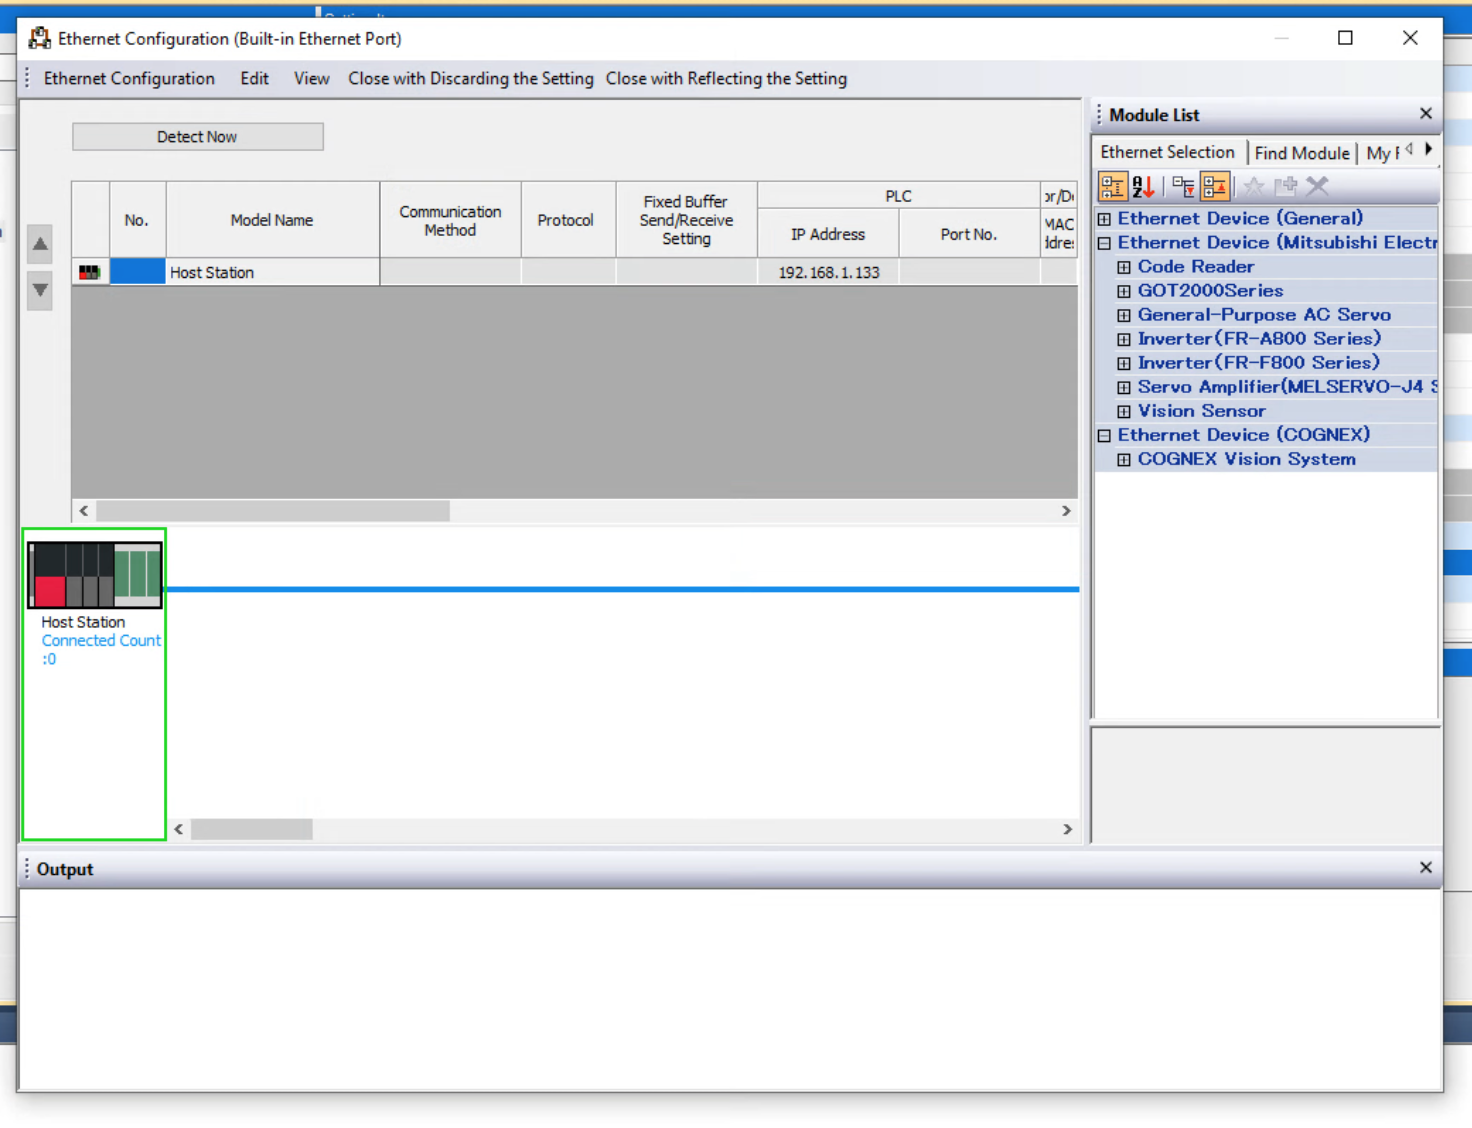Close the Ethernet Configuration window

1410,38
